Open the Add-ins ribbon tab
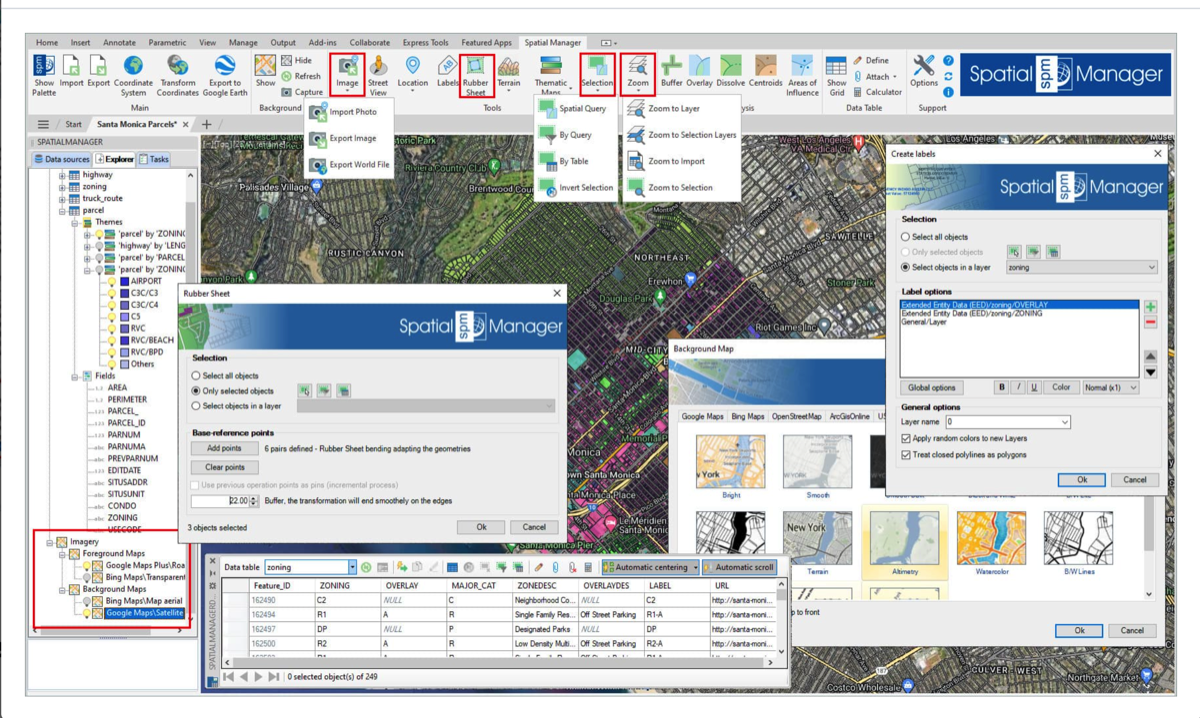The image size is (1200, 718). (322, 43)
